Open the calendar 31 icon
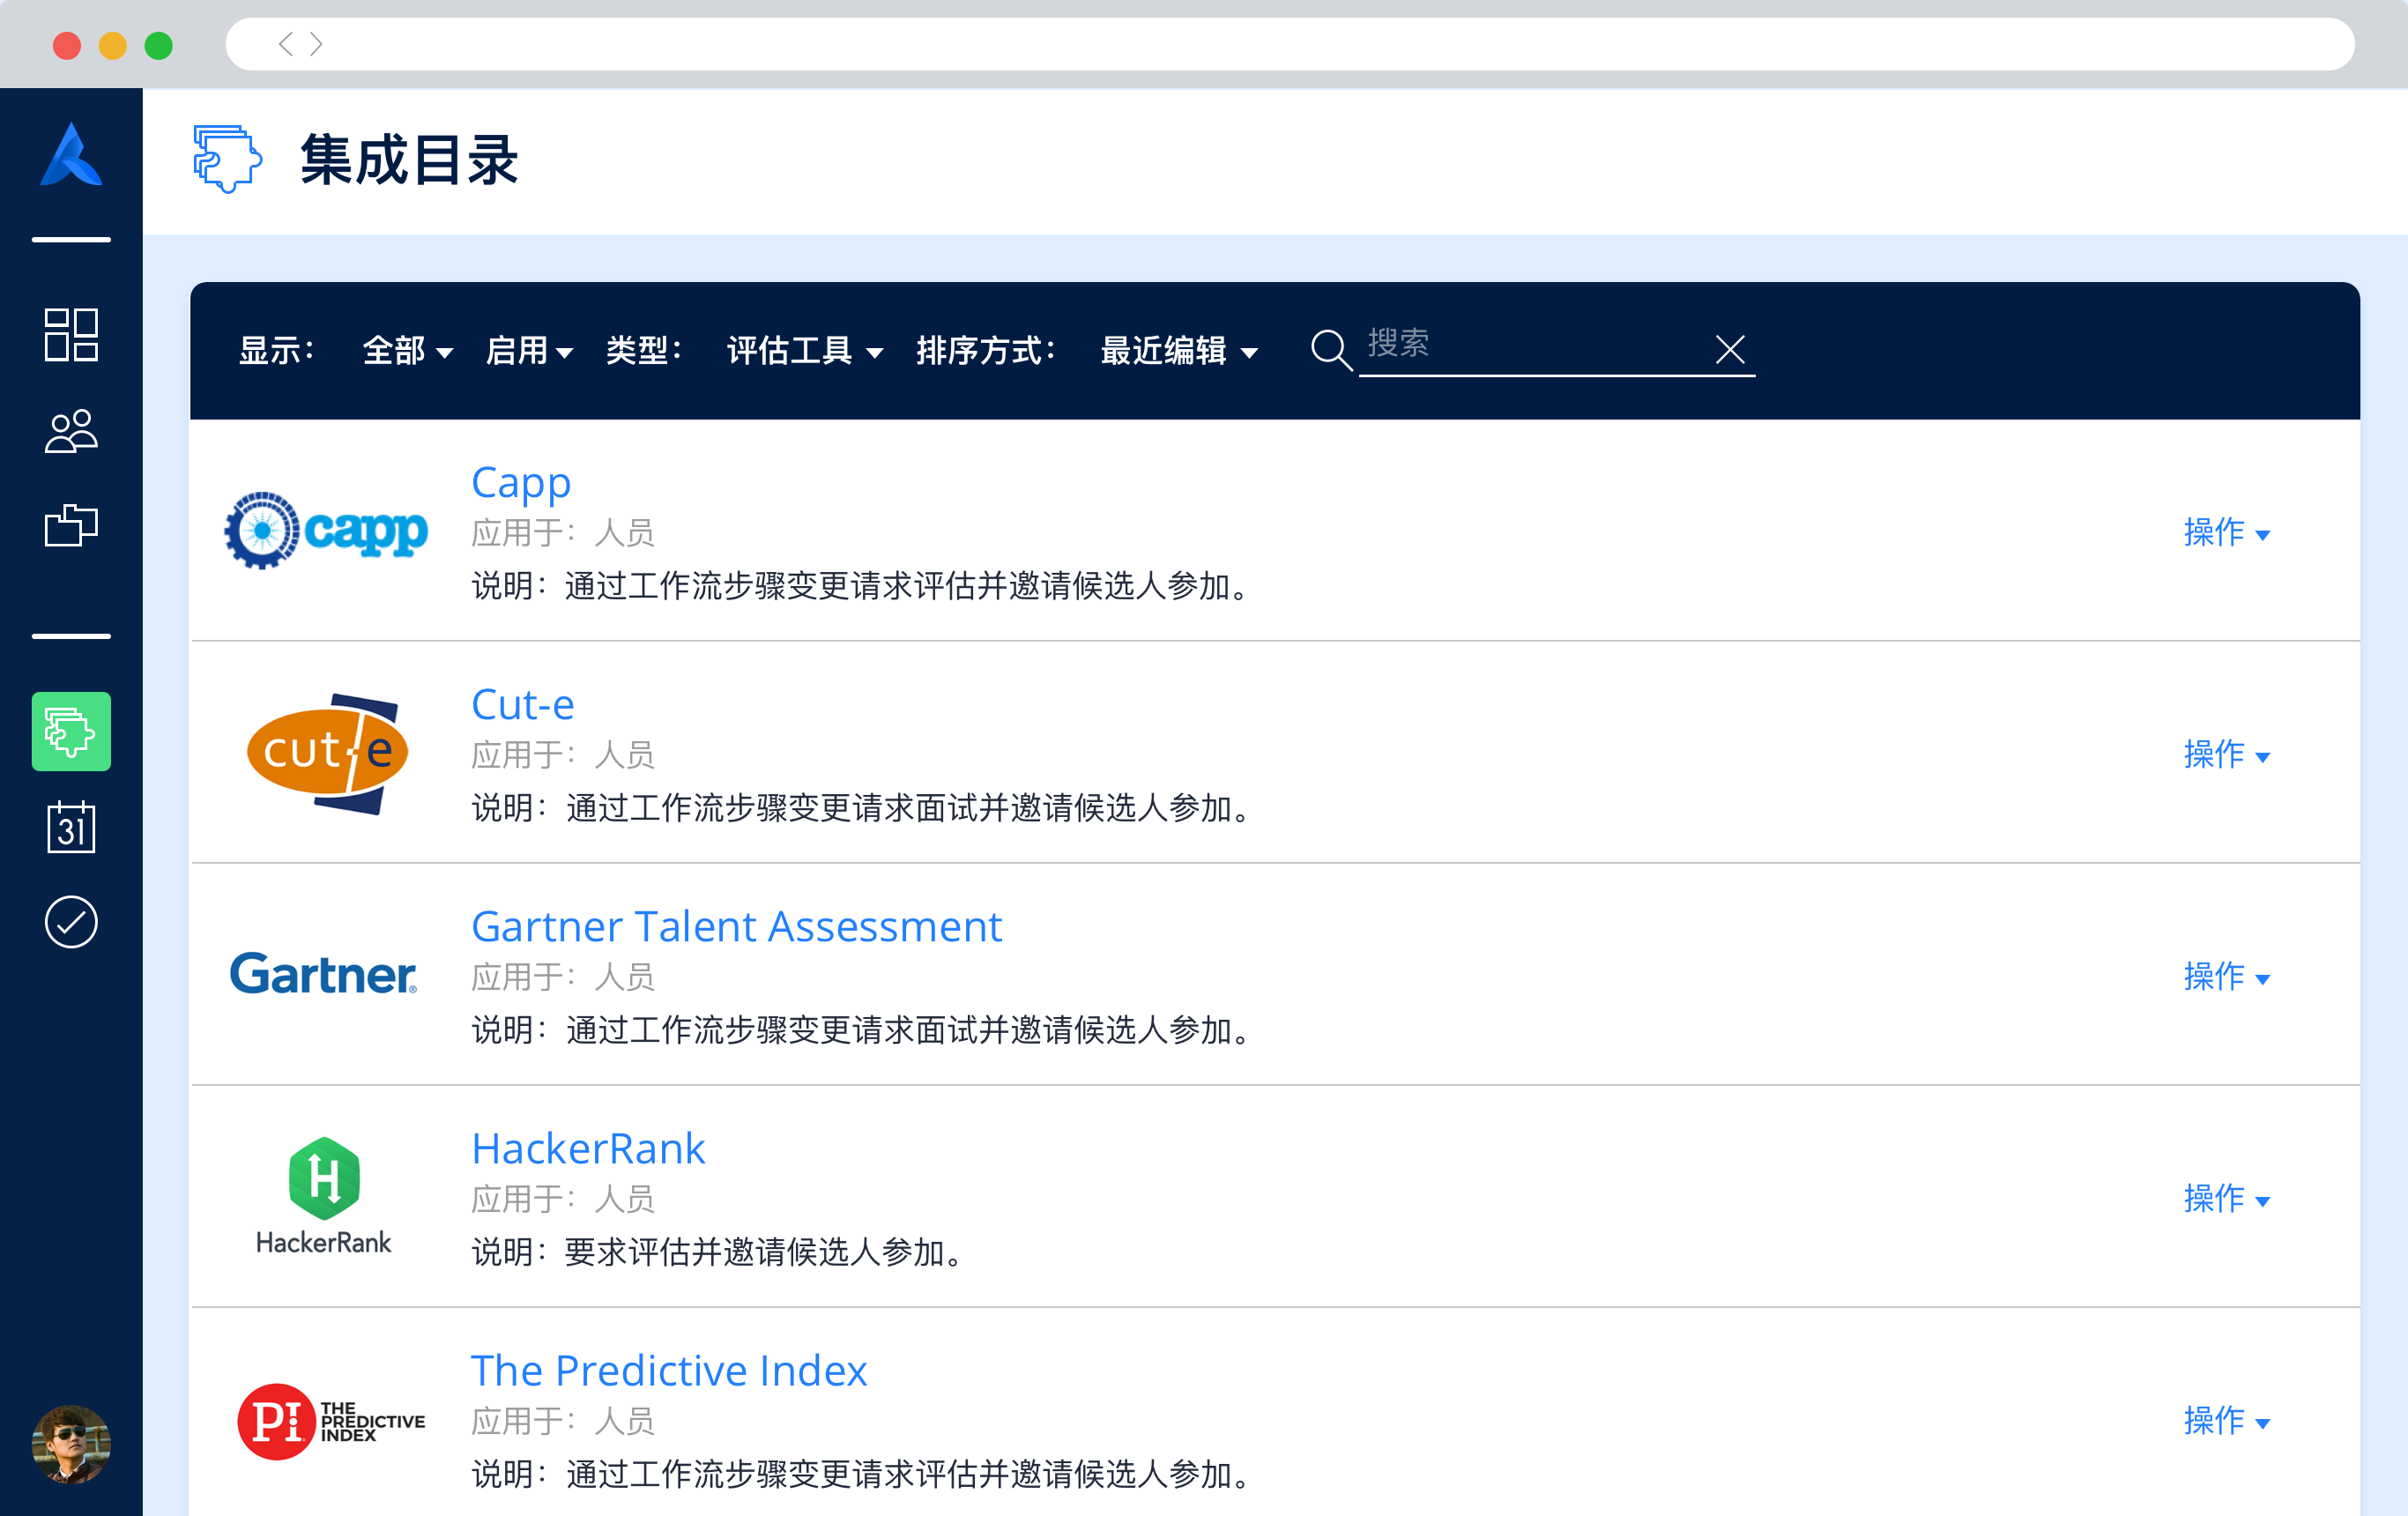 (71, 826)
